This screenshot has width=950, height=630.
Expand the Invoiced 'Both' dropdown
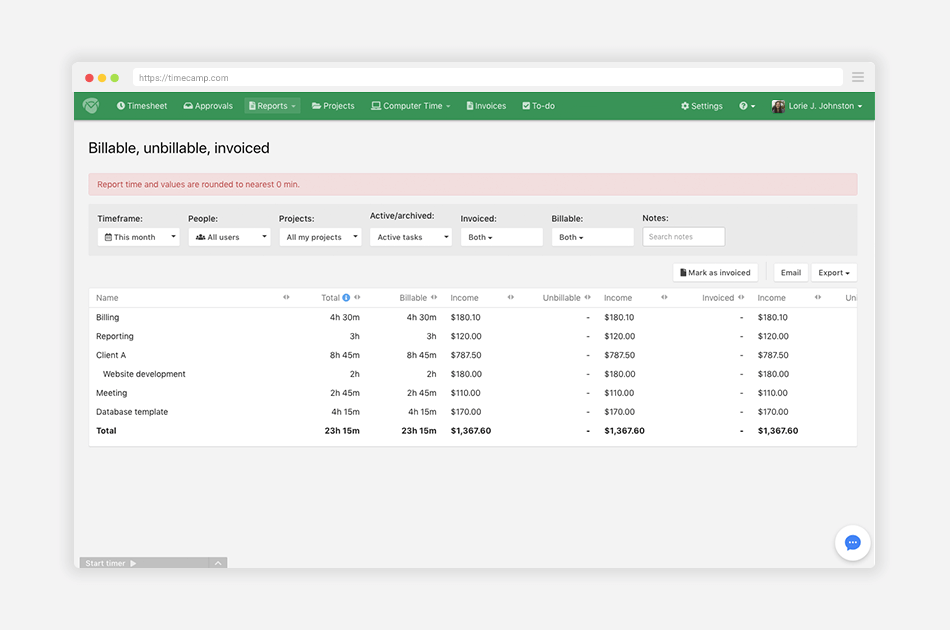pyautogui.click(x=502, y=237)
